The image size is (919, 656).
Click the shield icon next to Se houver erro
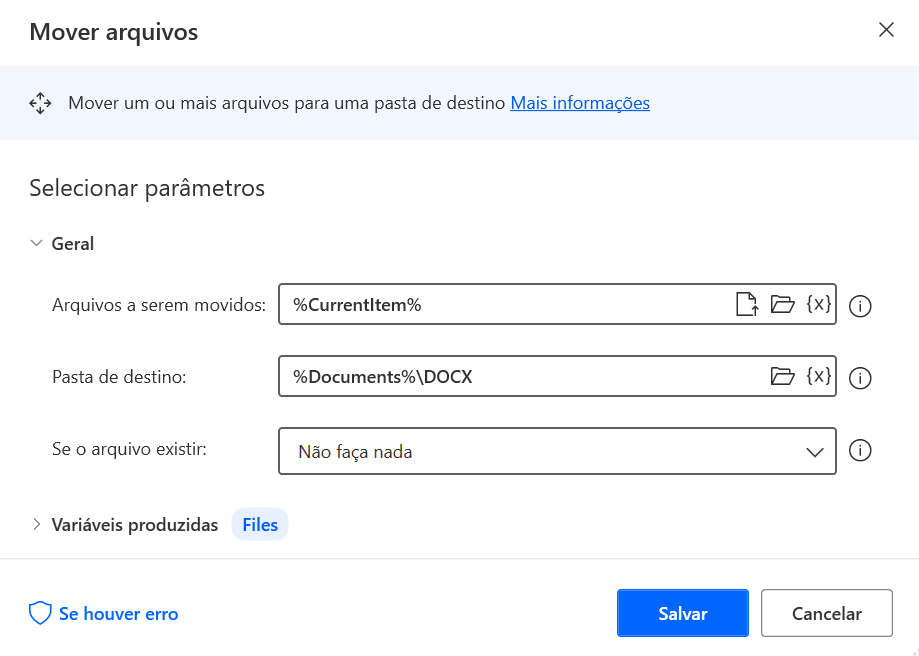pos(39,613)
